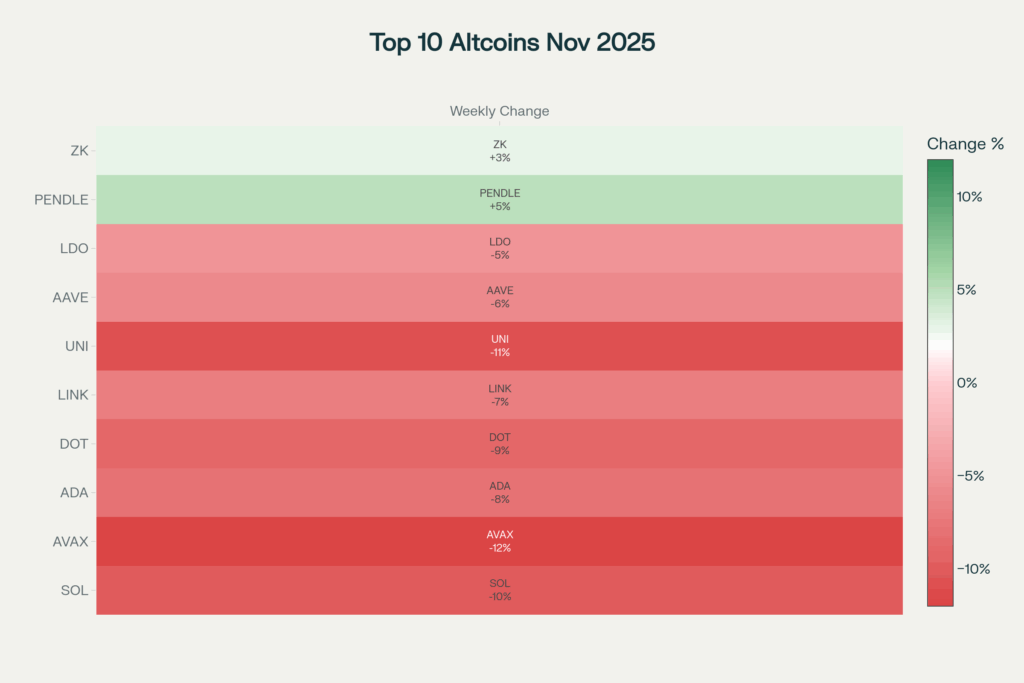Select the PENDLE +5% heatmap cell
This screenshot has width=1024, height=683.
[x=499, y=200]
